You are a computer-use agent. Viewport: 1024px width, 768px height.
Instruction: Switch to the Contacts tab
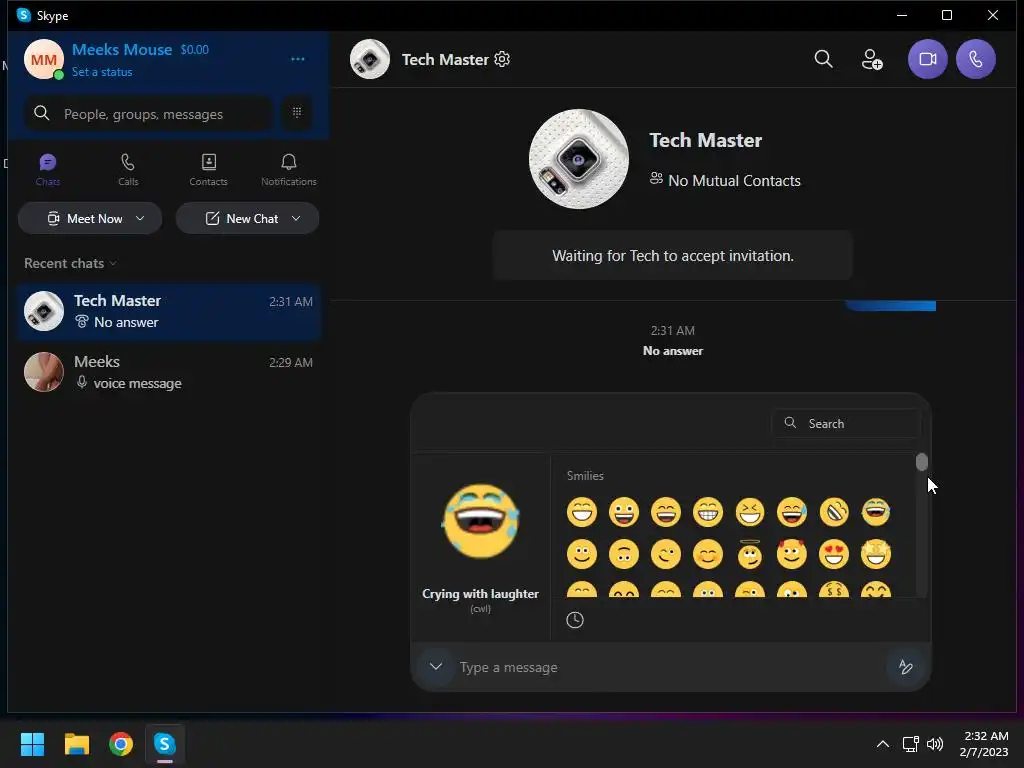208,170
